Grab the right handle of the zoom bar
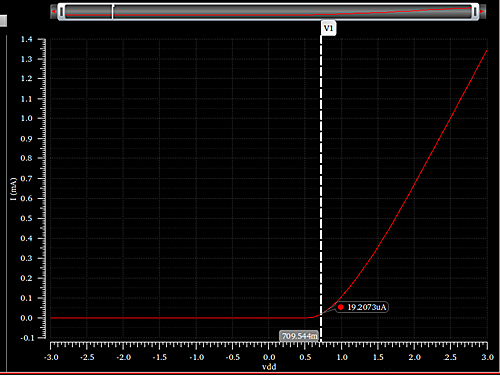The image size is (500, 376). (x=475, y=12)
